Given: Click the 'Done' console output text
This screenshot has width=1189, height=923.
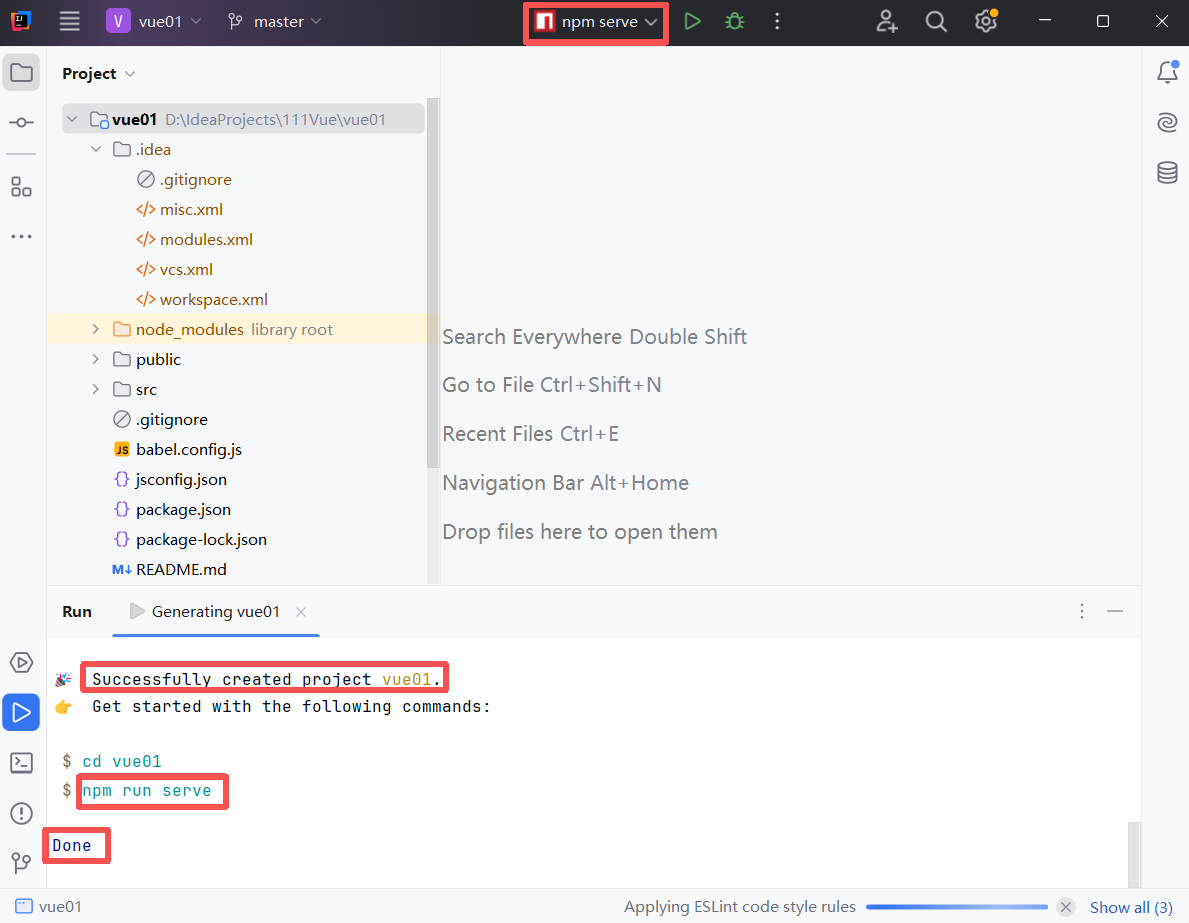Looking at the screenshot, I should tap(72, 845).
